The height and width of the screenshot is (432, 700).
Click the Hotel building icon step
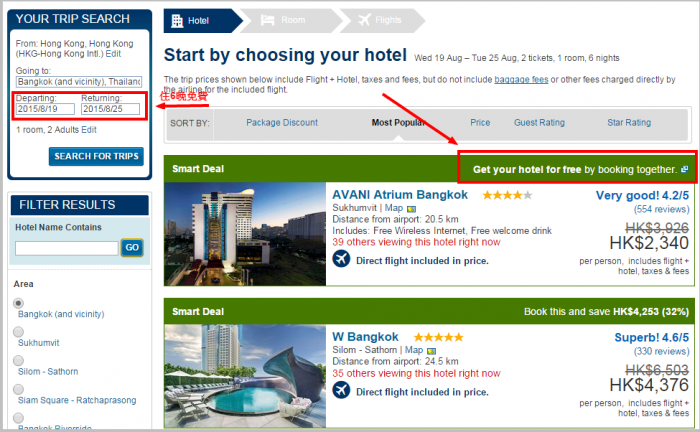(177, 21)
